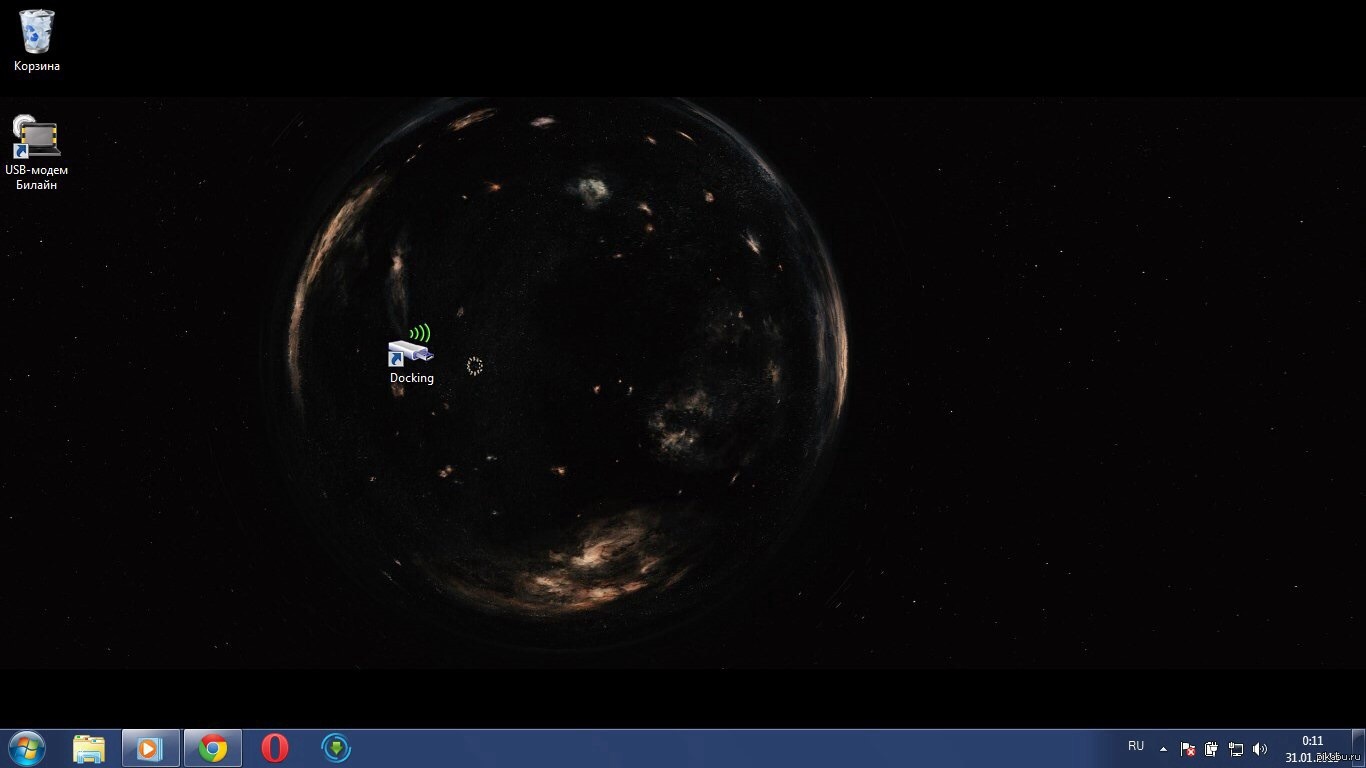This screenshot has width=1366, height=768.
Task: Switch to Google Chrome in taskbar
Action: pos(212,748)
